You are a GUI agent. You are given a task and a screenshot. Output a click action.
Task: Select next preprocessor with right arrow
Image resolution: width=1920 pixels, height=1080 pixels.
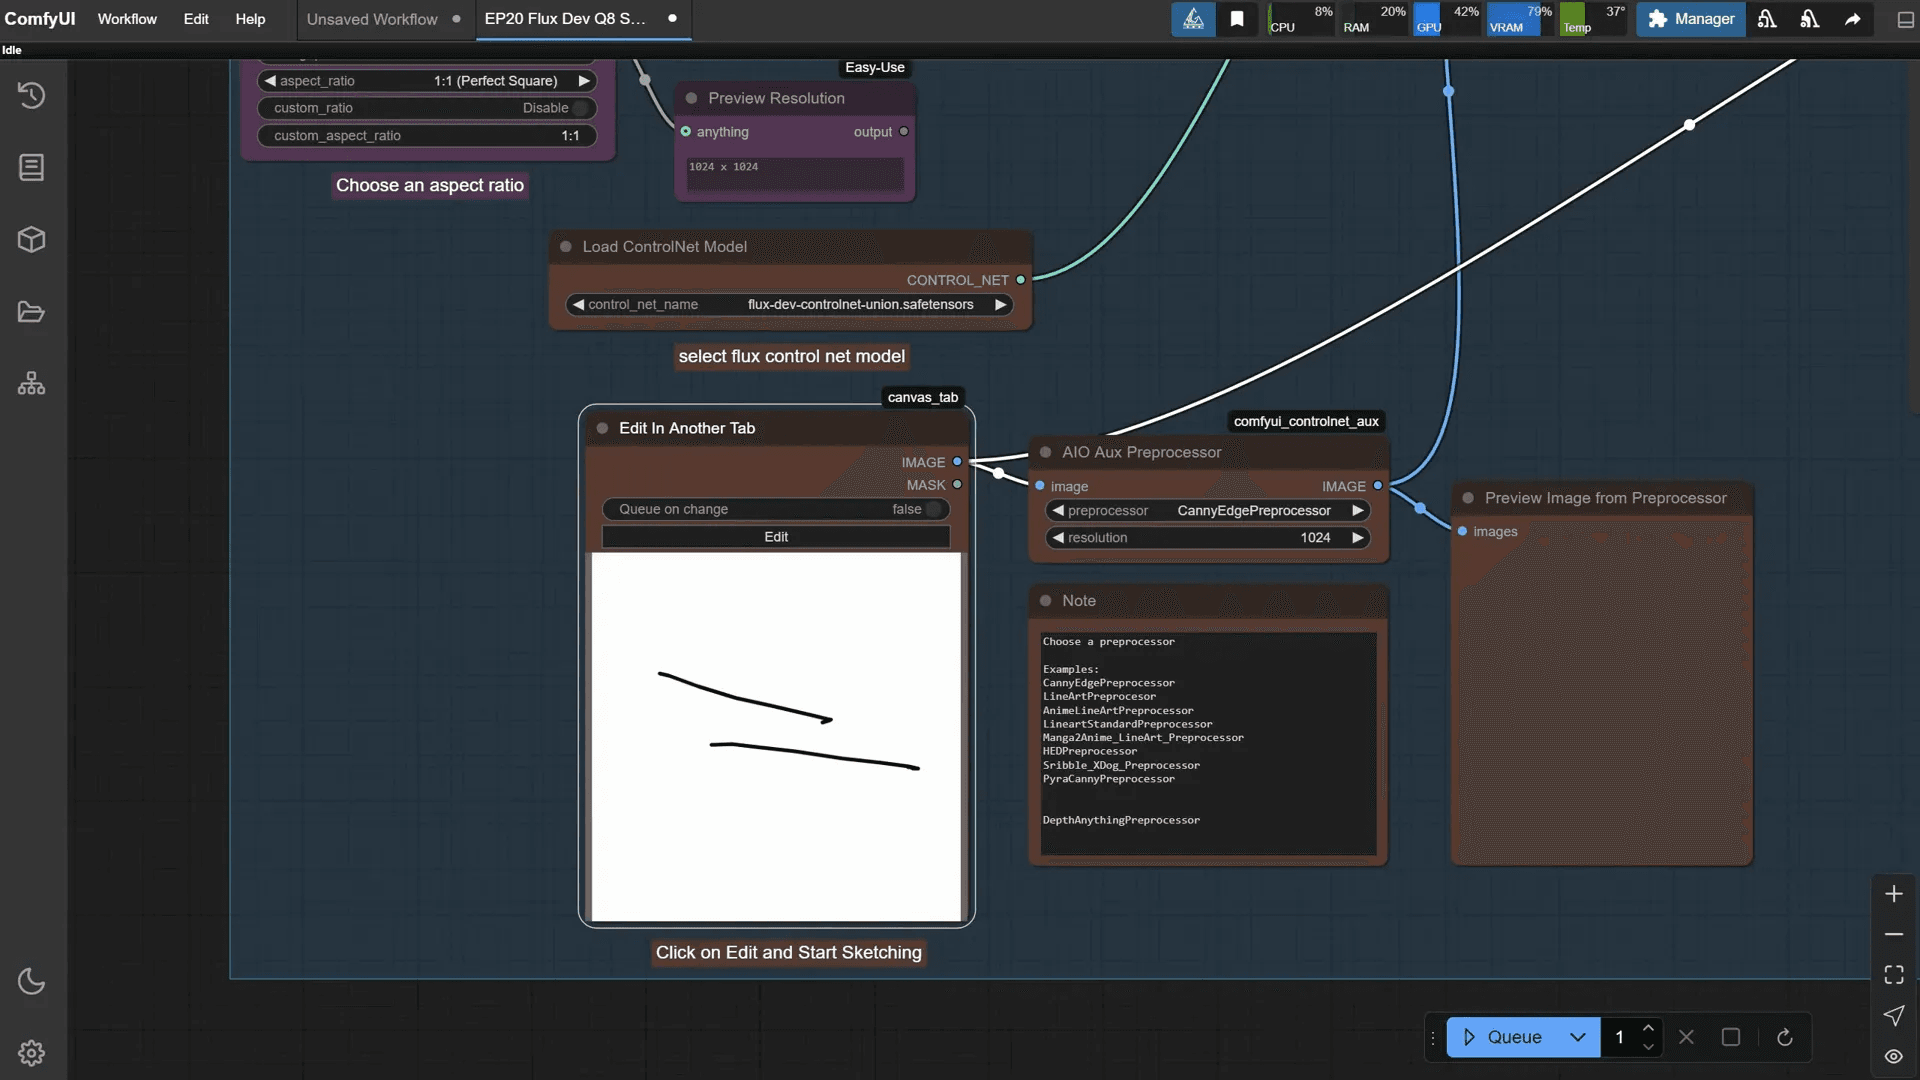[x=1358, y=511]
